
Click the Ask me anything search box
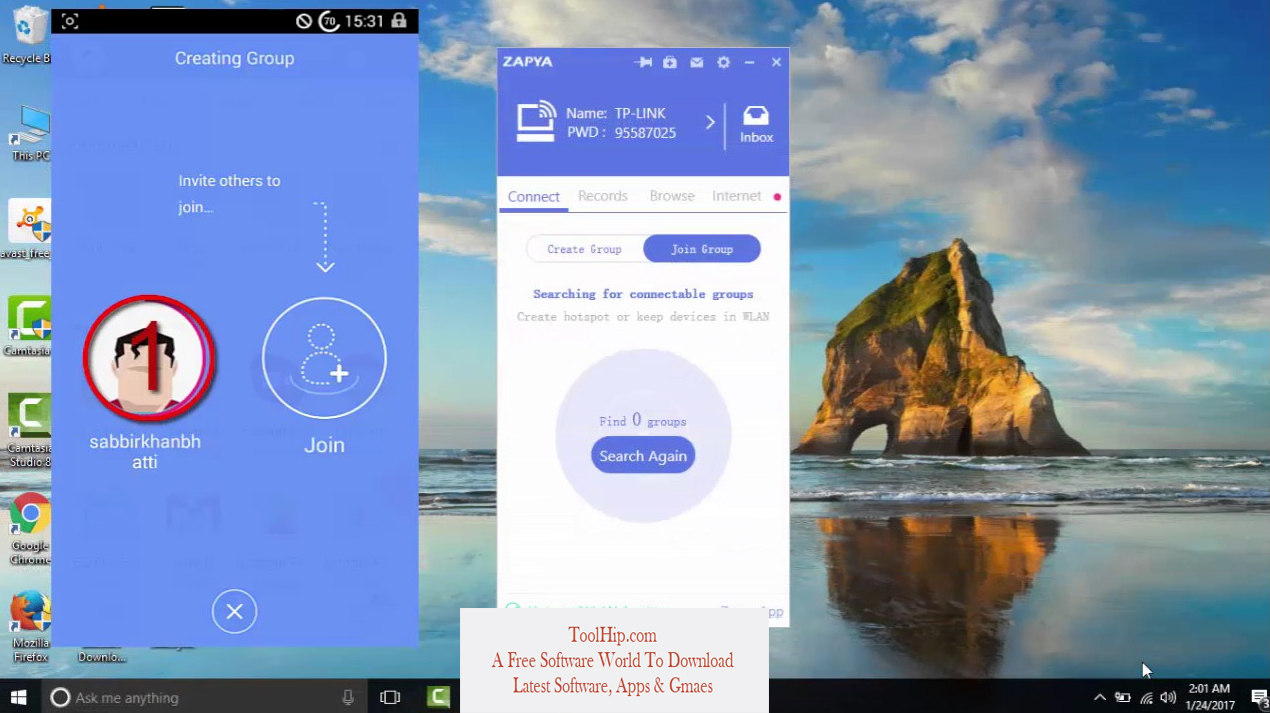click(205, 697)
